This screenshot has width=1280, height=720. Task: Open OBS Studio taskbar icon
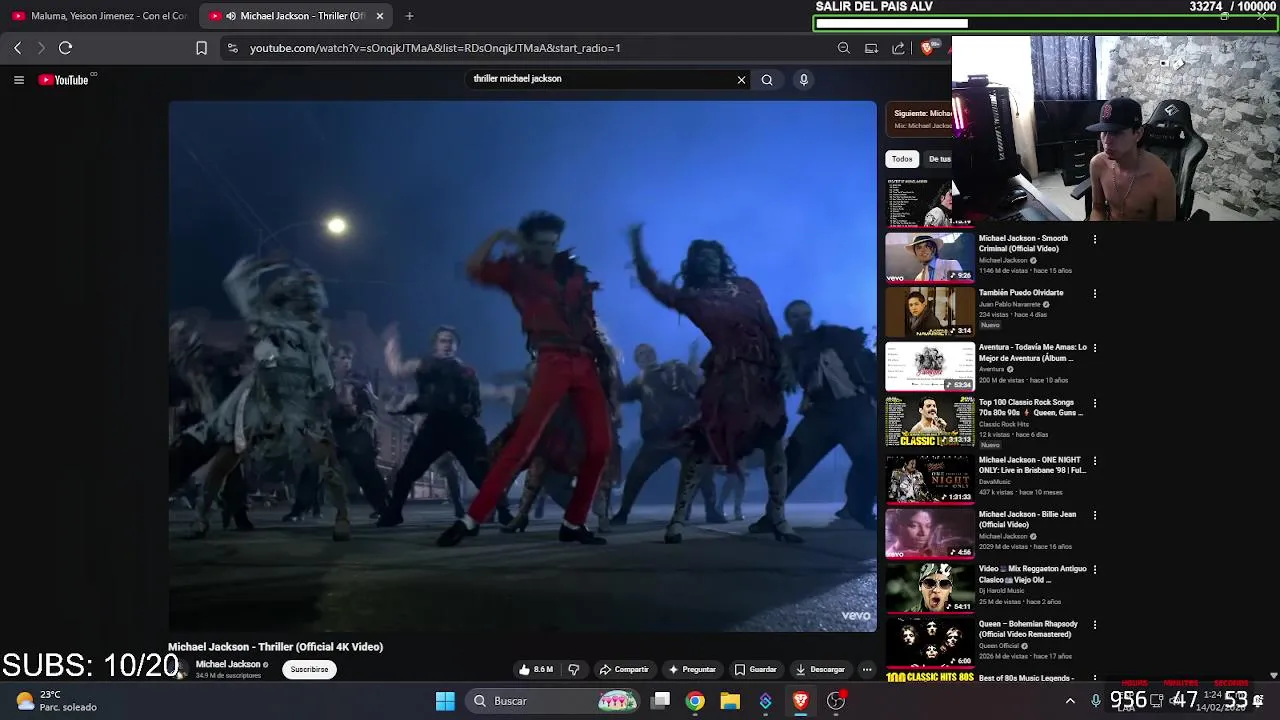click(x=836, y=701)
